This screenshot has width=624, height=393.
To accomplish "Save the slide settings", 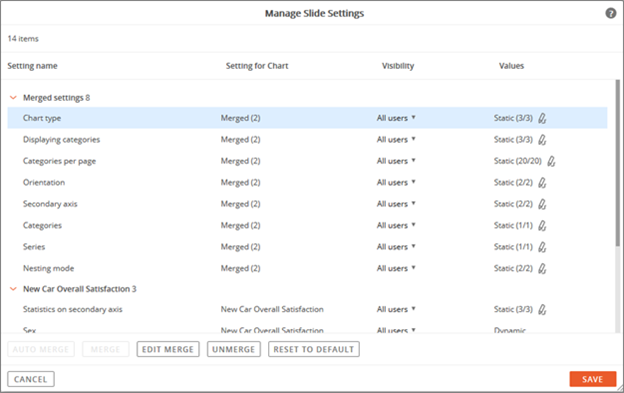I will [x=593, y=379].
